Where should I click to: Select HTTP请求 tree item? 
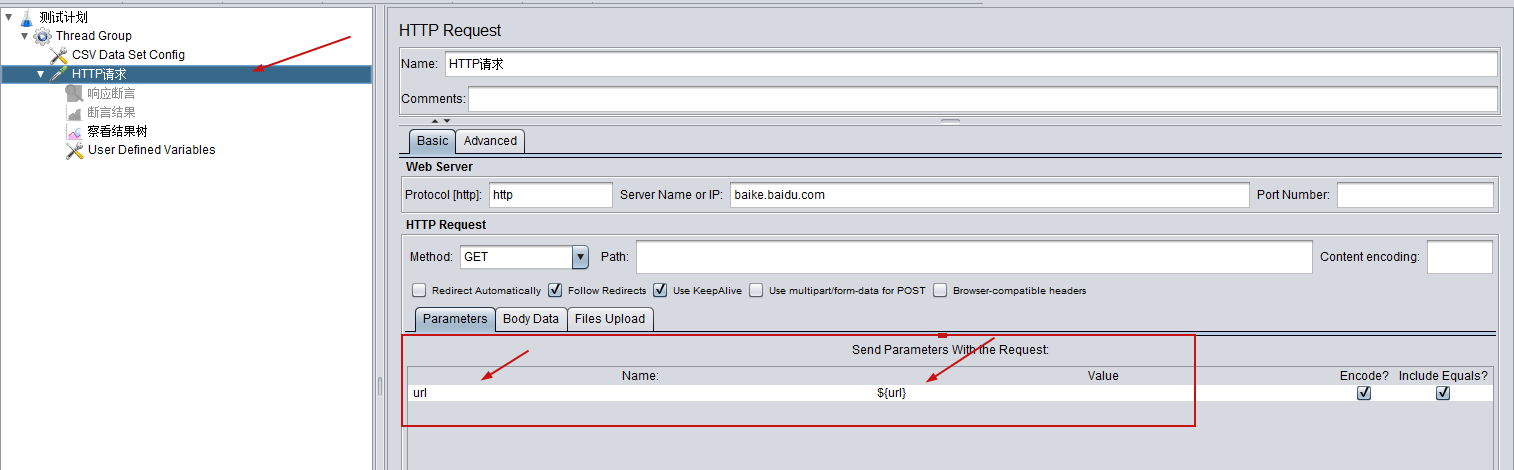pos(99,74)
